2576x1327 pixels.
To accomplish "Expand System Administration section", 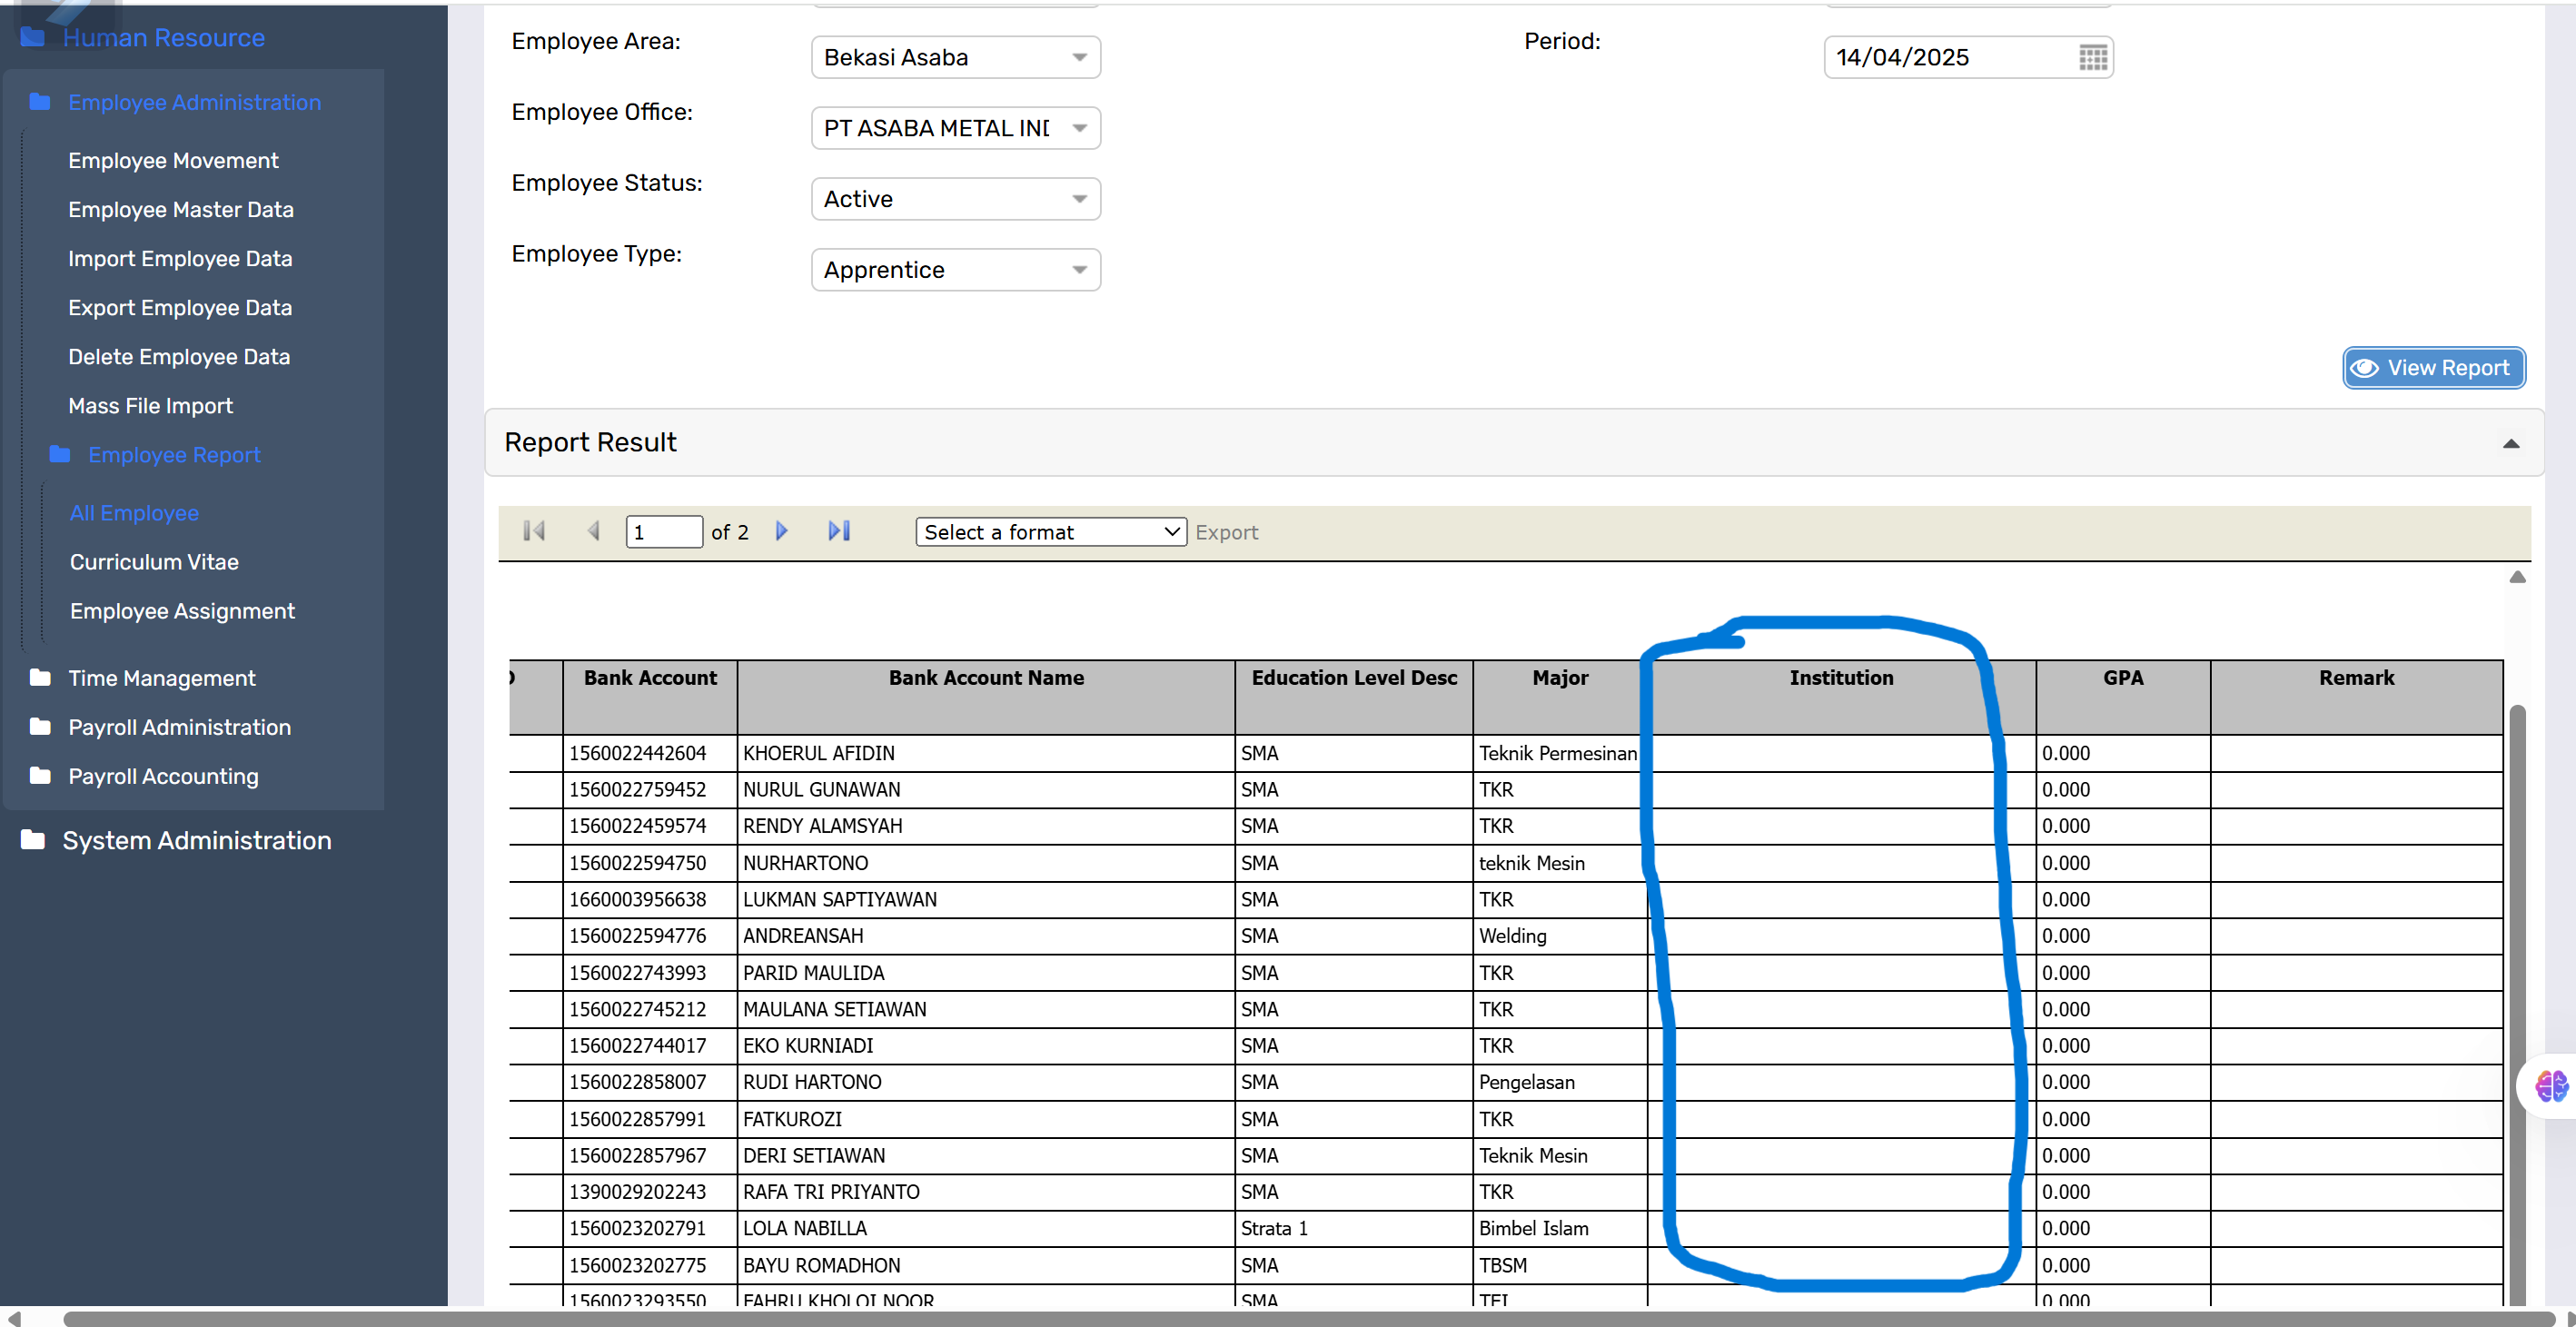I will (x=197, y=840).
